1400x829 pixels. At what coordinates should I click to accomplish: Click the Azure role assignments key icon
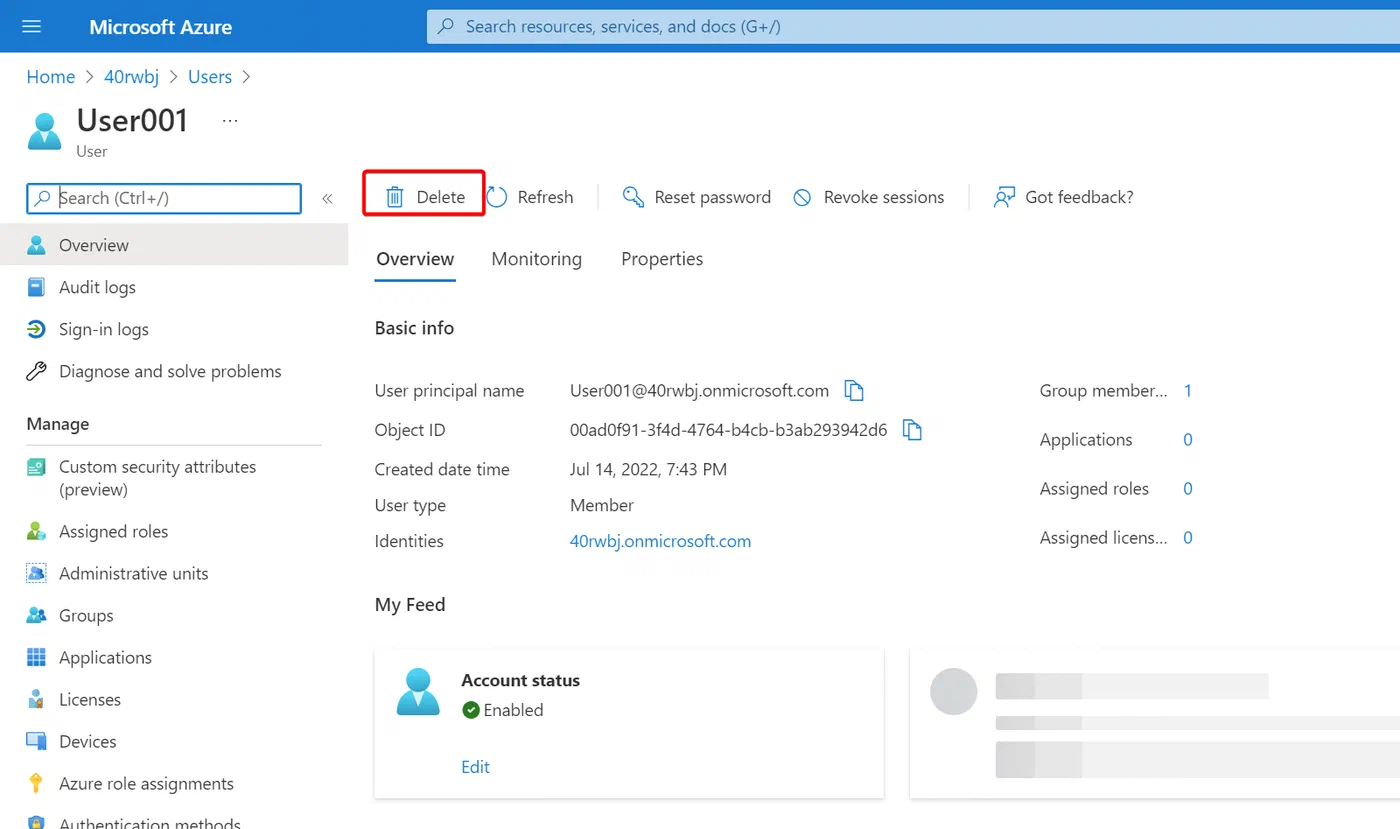(x=36, y=783)
